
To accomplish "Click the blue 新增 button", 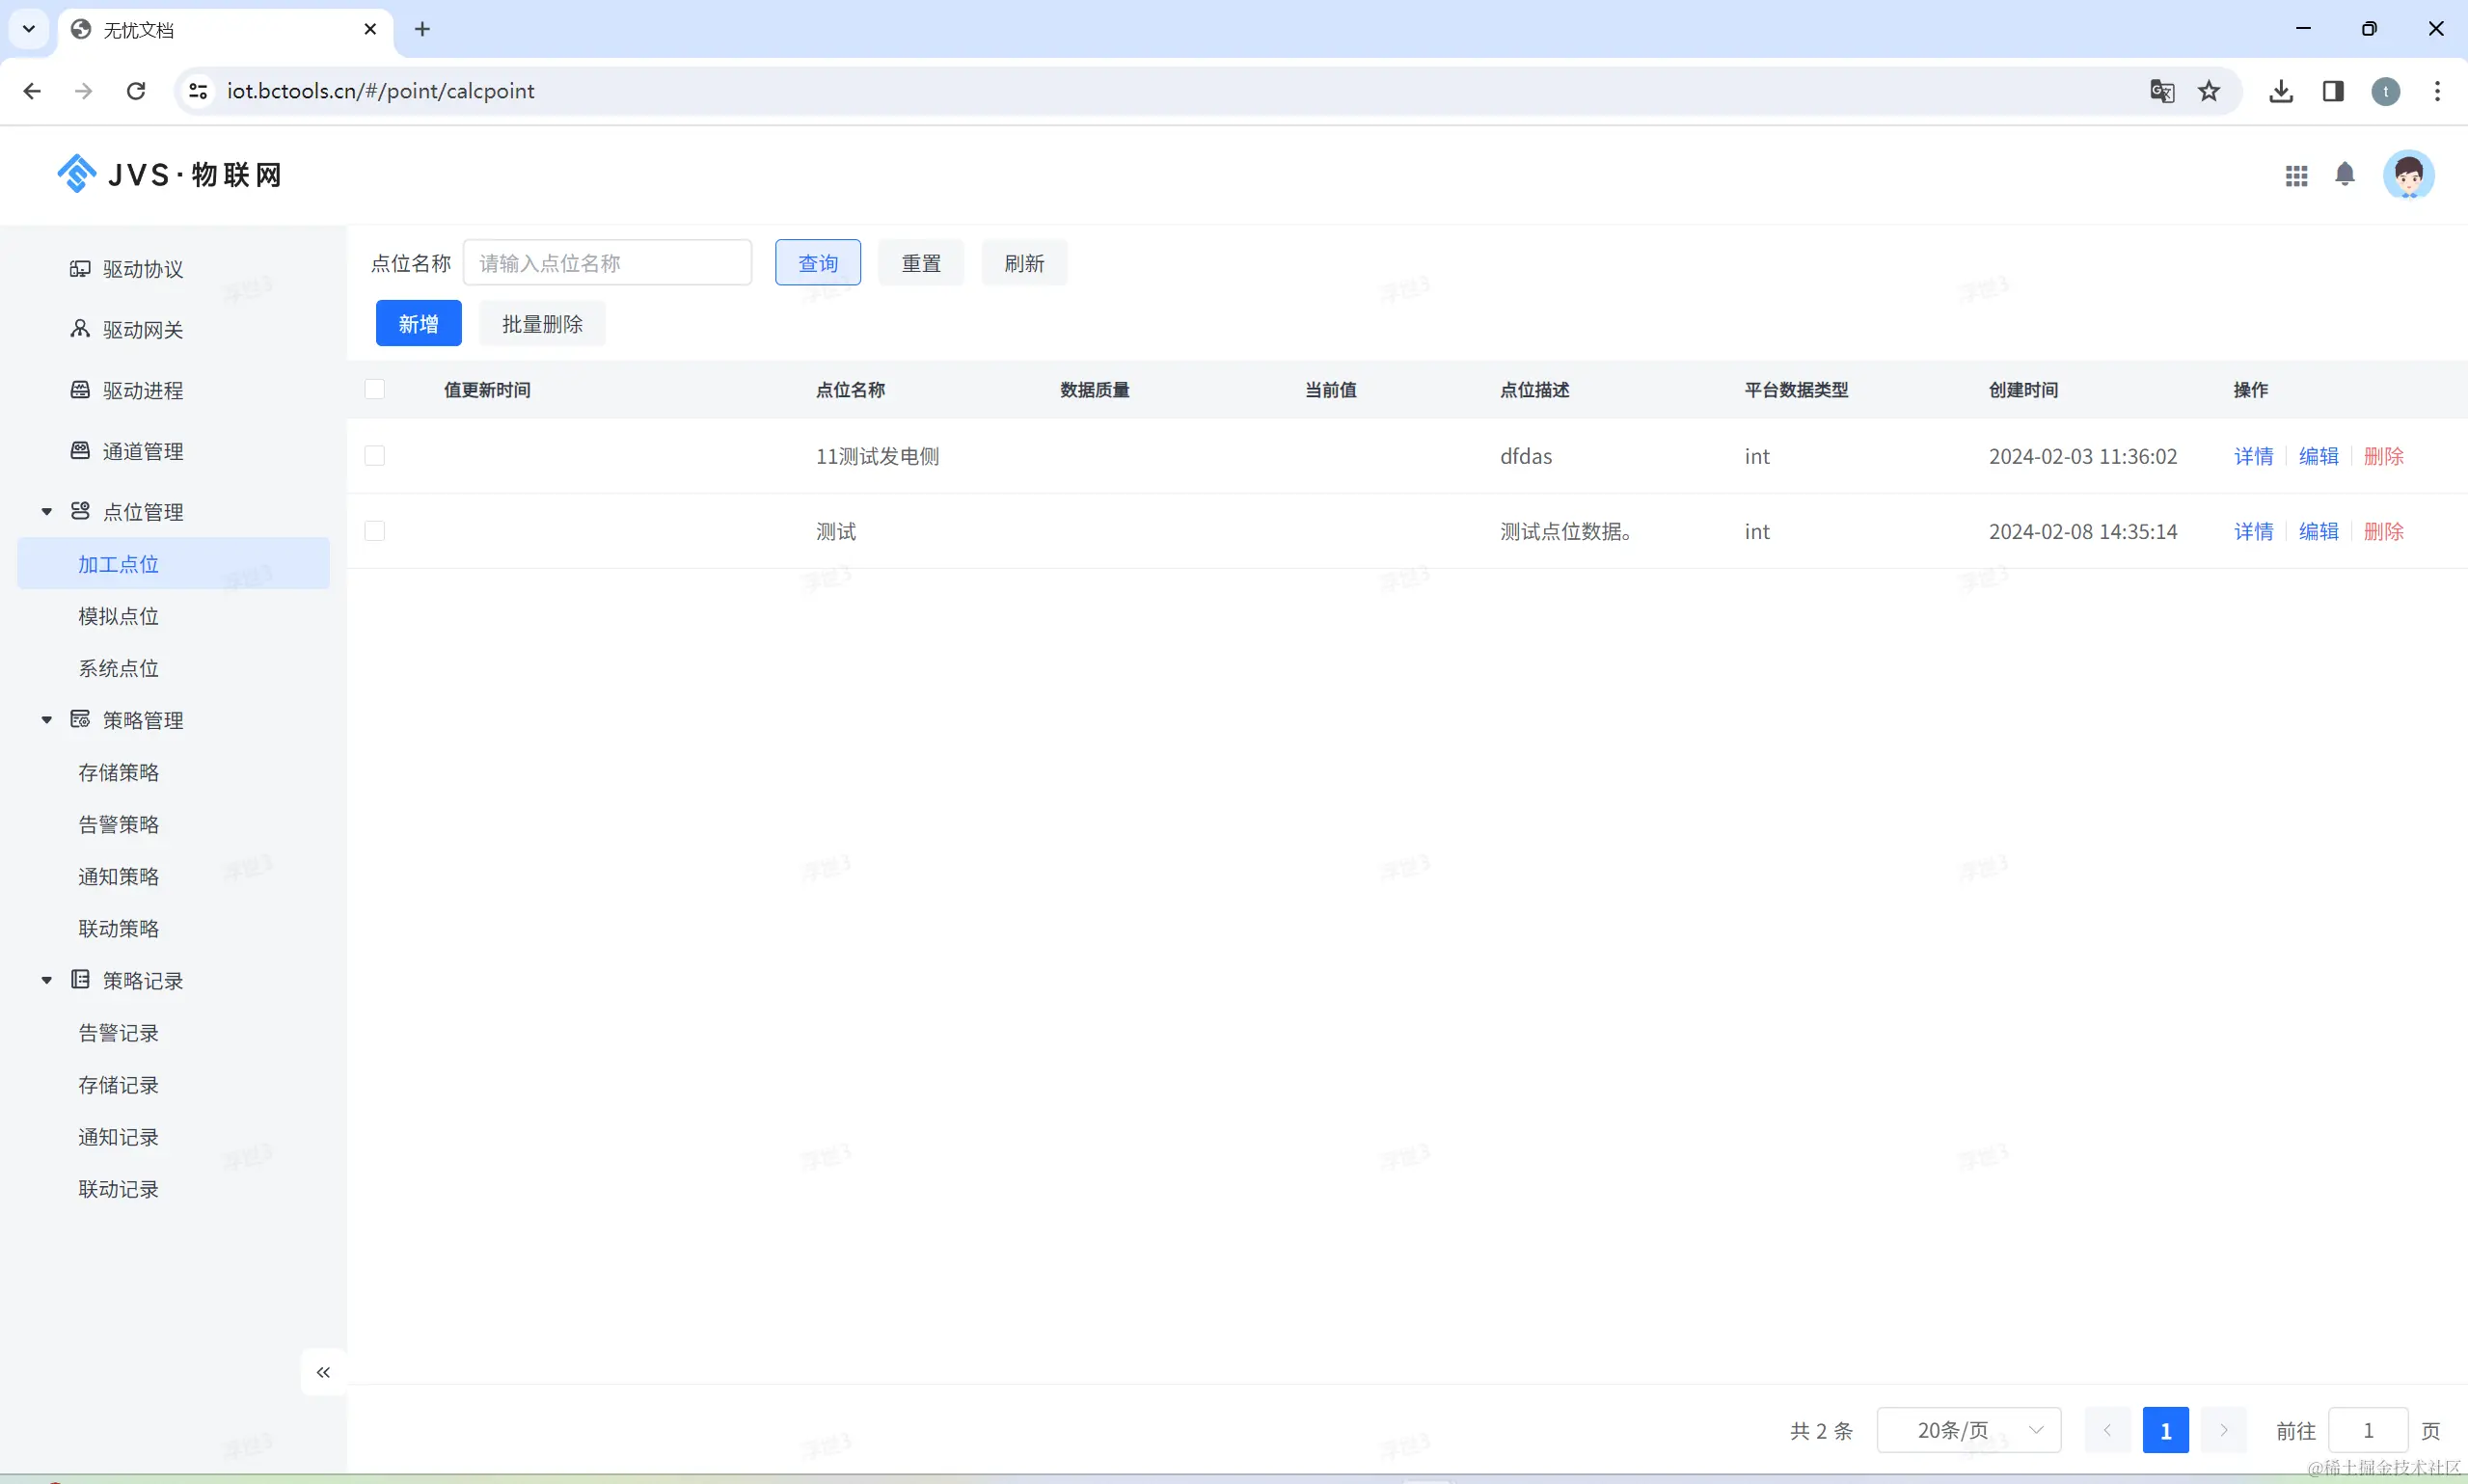I will click(418, 323).
